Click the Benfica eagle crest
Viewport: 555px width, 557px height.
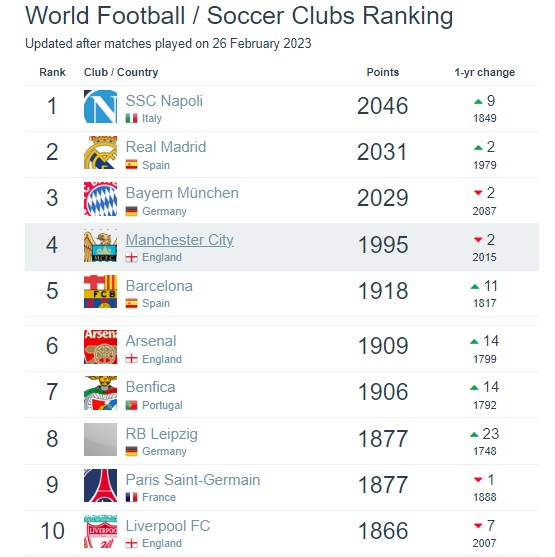click(x=100, y=393)
